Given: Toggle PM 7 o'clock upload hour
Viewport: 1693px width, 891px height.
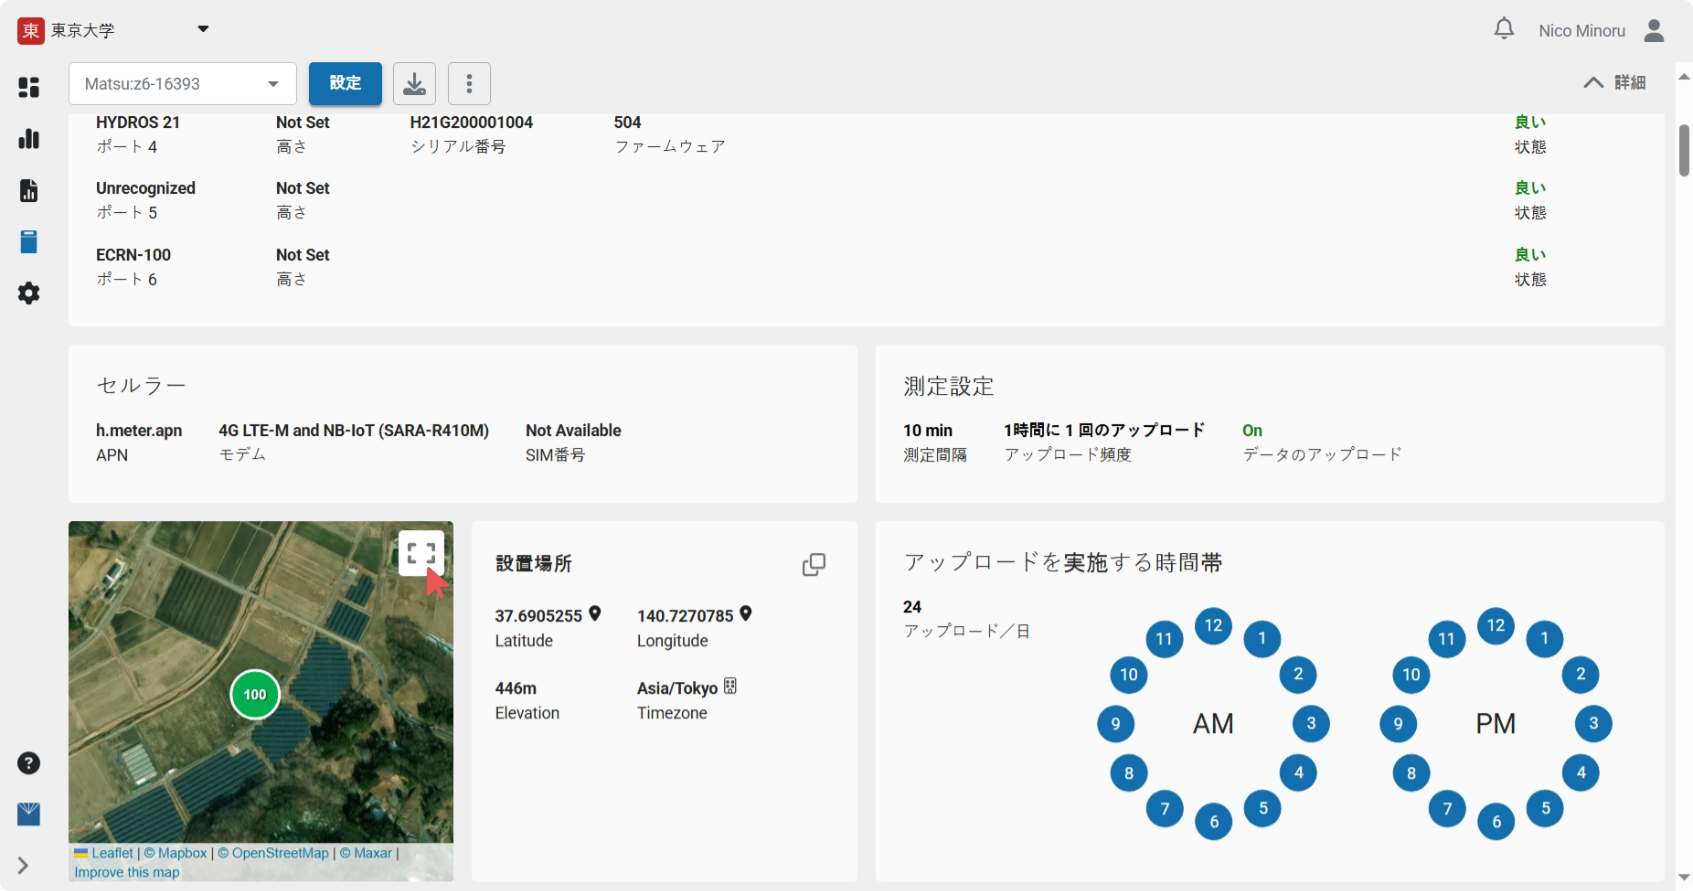Looking at the screenshot, I should [1447, 808].
